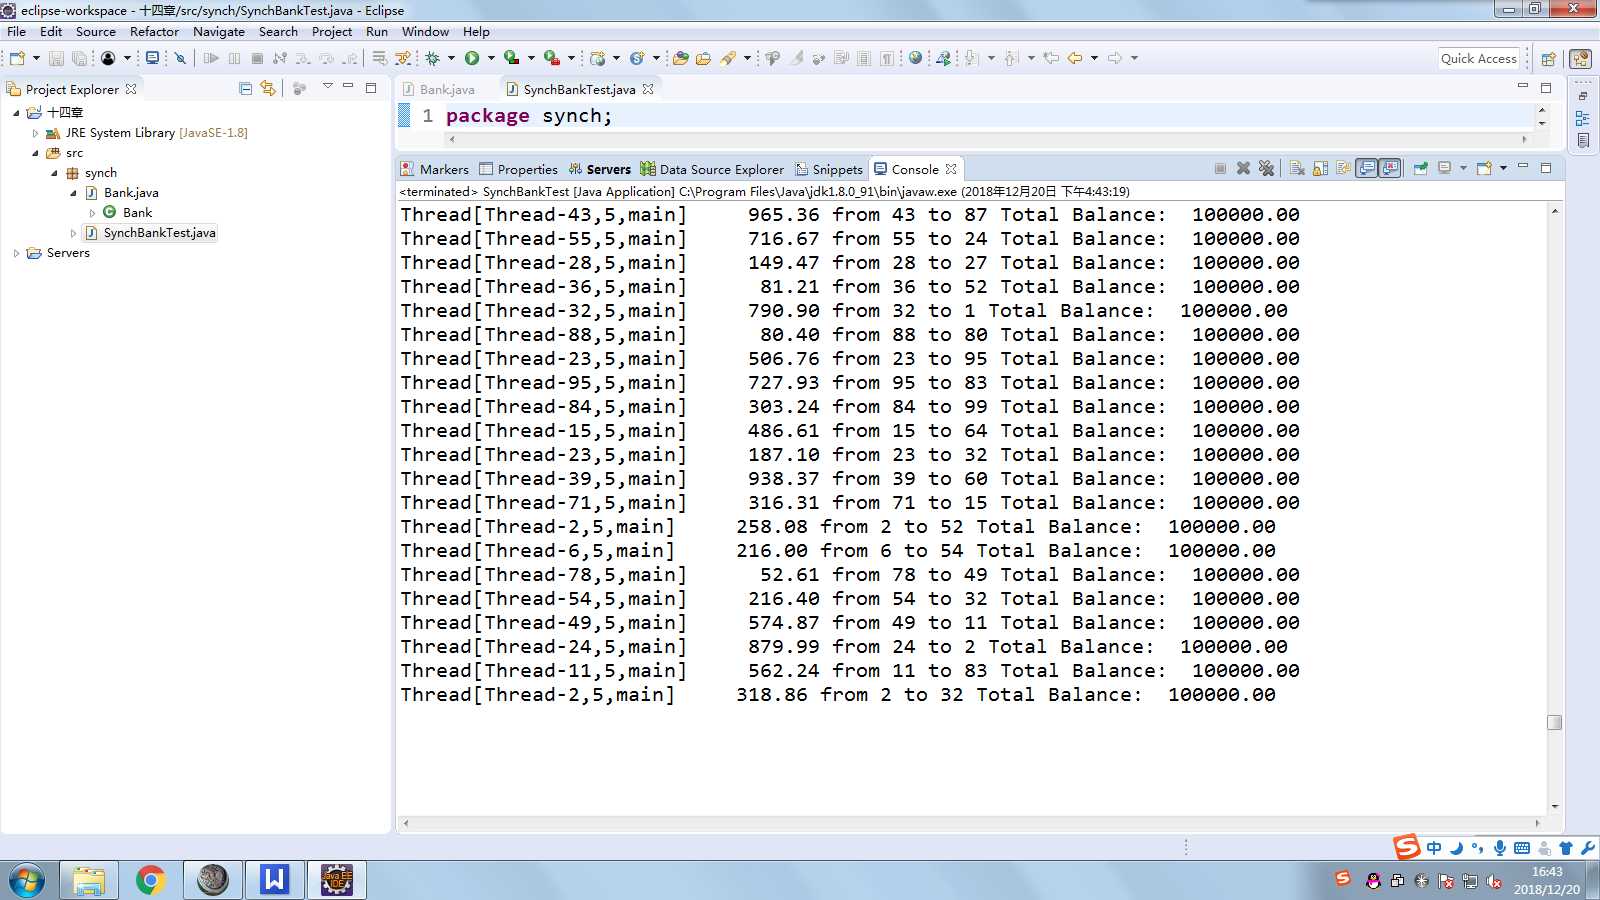Toggle Show Console on standard output change
This screenshot has height=900, width=1600.
click(1367, 168)
